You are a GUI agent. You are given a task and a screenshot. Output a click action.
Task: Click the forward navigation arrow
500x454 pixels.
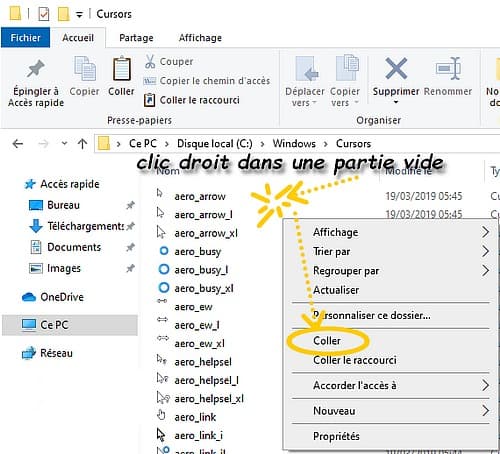point(43,144)
